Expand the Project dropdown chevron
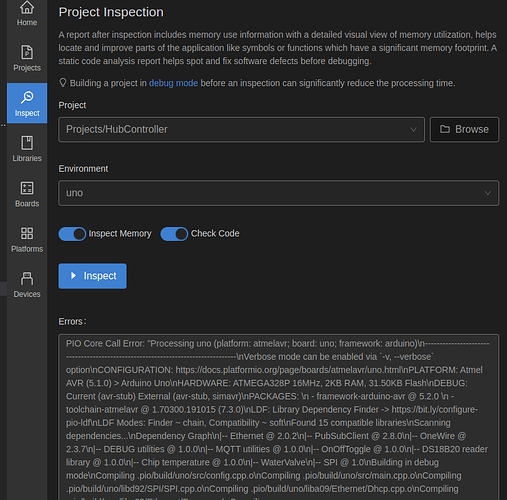 click(x=413, y=129)
